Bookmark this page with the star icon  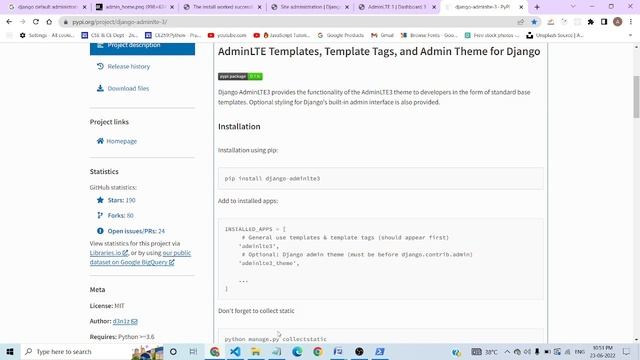534,22
